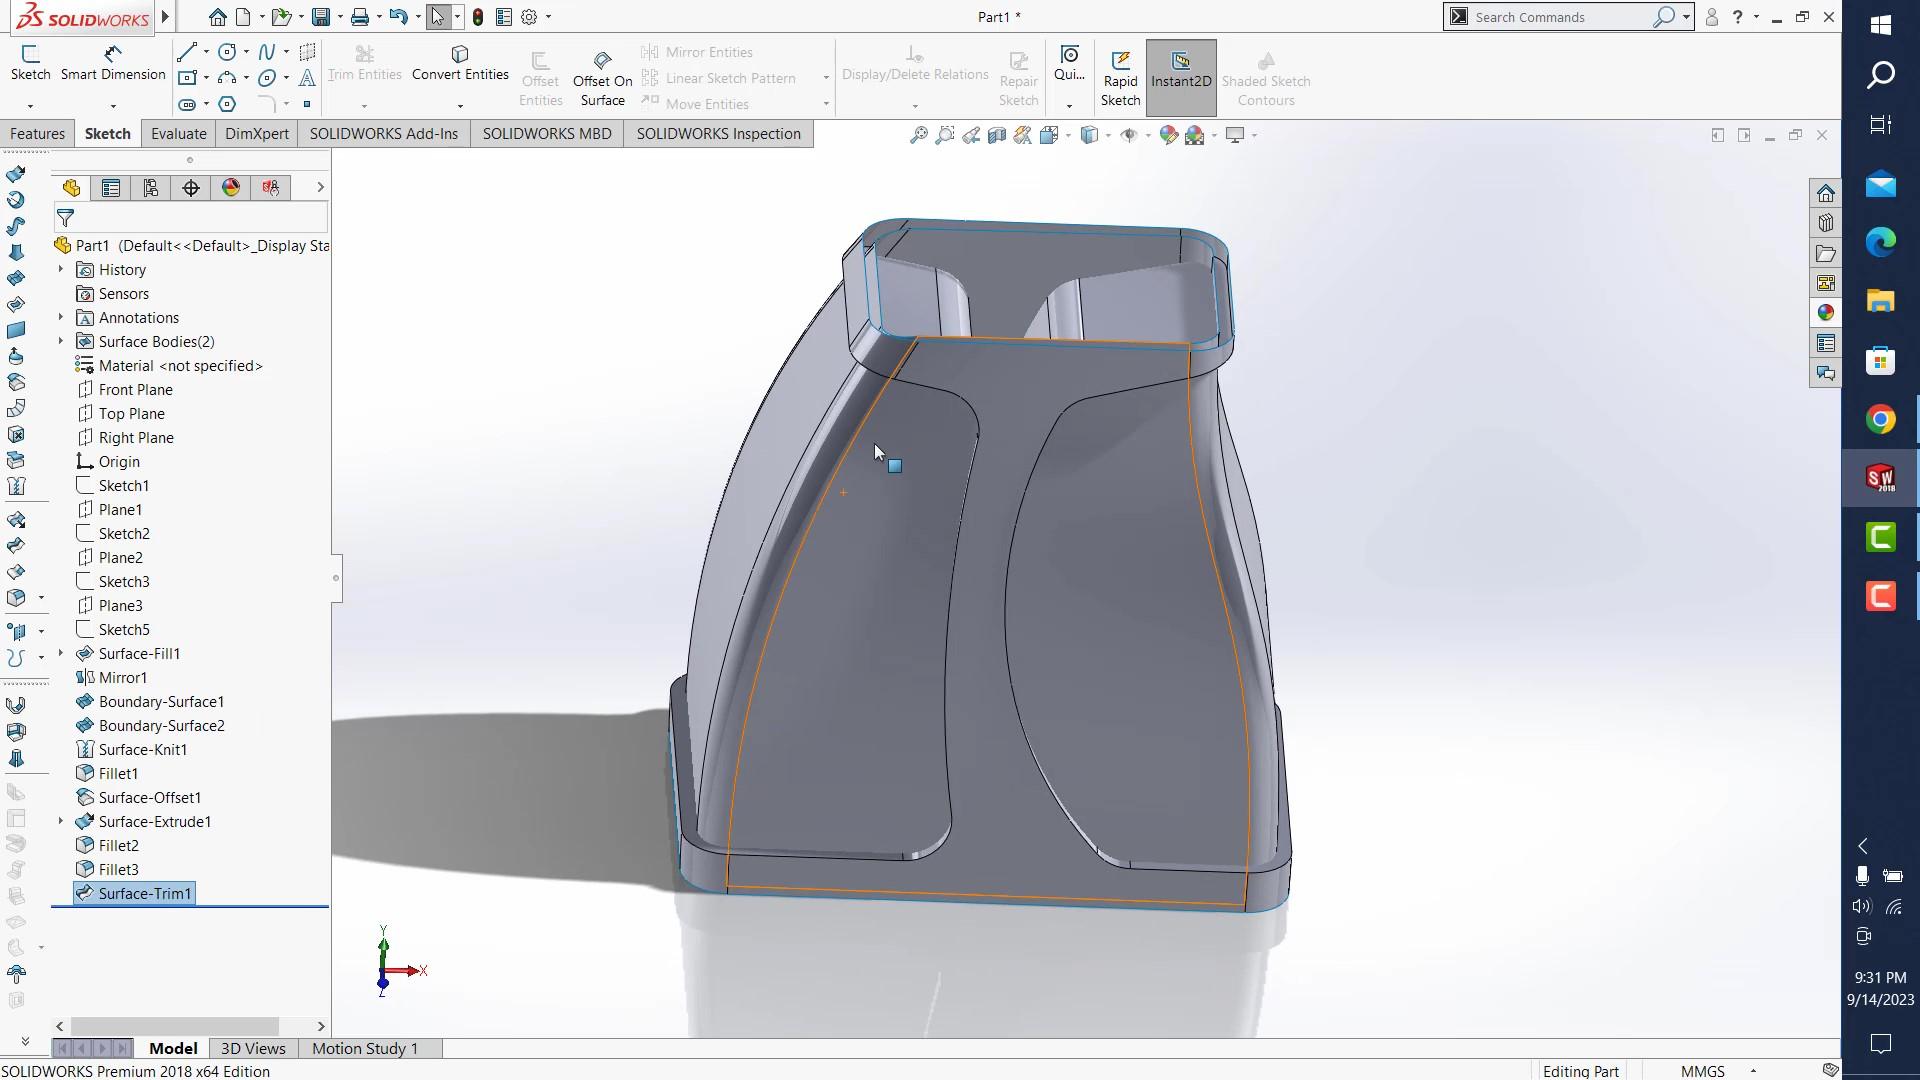Click the Rebuild traffic light icon
This screenshot has width=1920, height=1080.
(478, 17)
